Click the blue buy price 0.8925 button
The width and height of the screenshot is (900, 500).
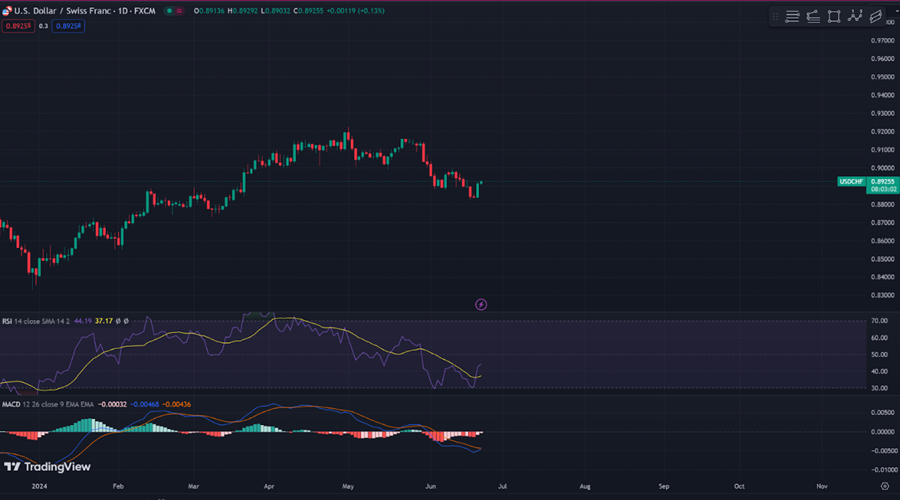69,26
